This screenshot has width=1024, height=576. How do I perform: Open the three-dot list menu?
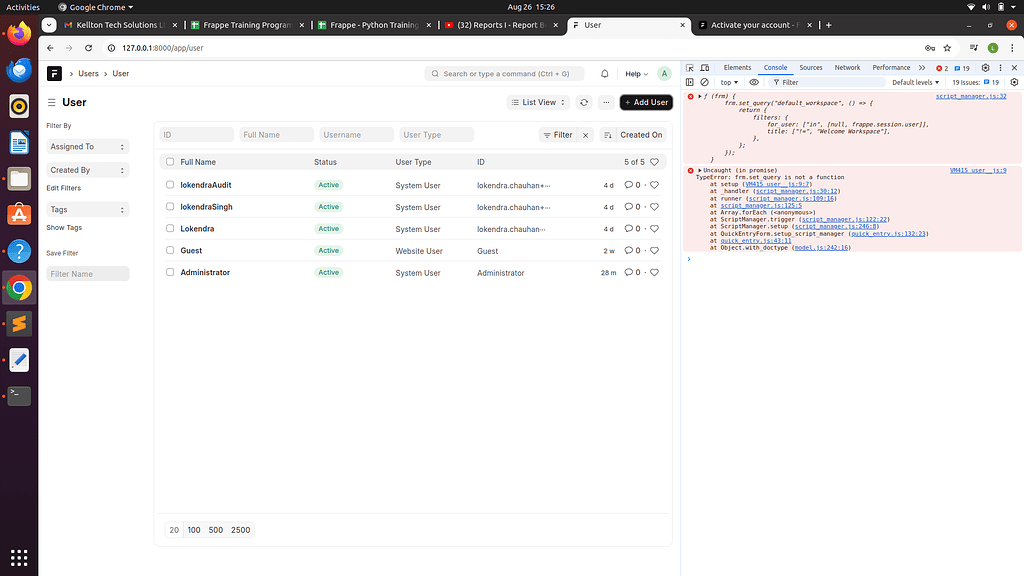(606, 103)
